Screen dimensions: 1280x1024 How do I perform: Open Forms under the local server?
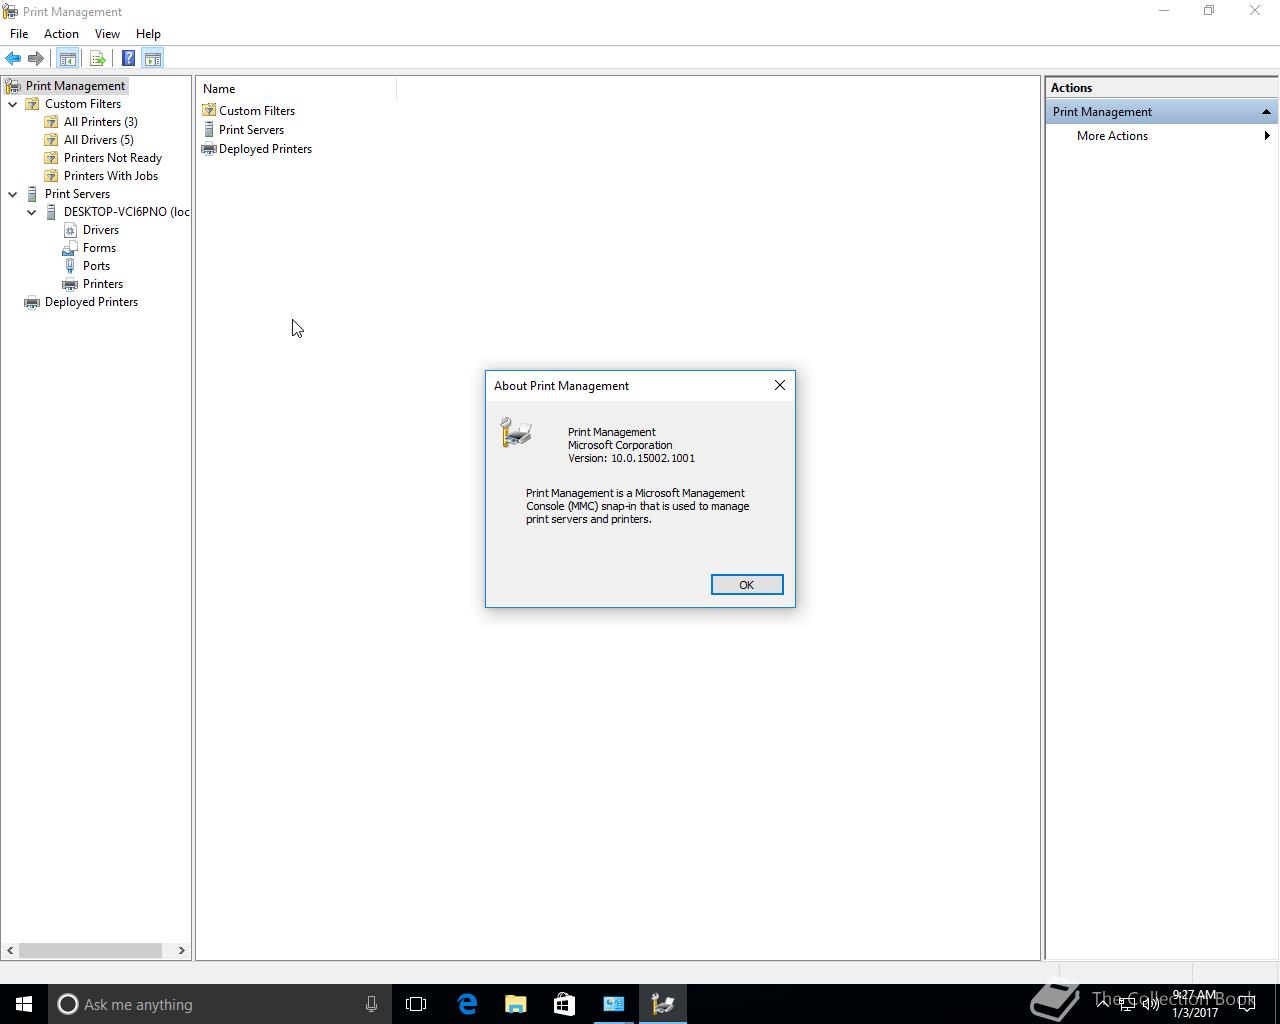coord(99,248)
